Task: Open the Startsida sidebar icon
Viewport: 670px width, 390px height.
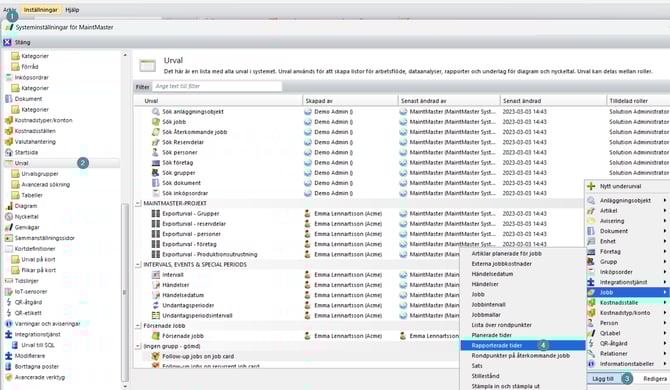Action: click(x=8, y=152)
